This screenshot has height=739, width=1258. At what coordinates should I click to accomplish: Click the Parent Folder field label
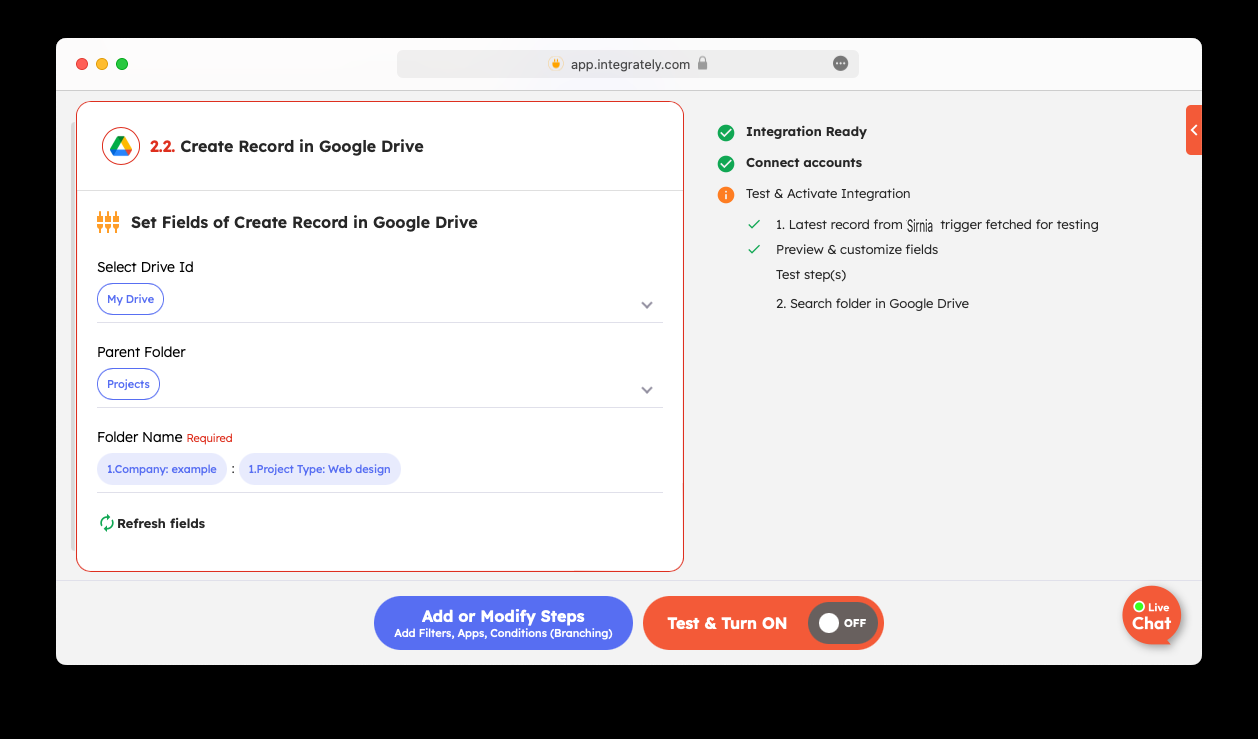(141, 352)
